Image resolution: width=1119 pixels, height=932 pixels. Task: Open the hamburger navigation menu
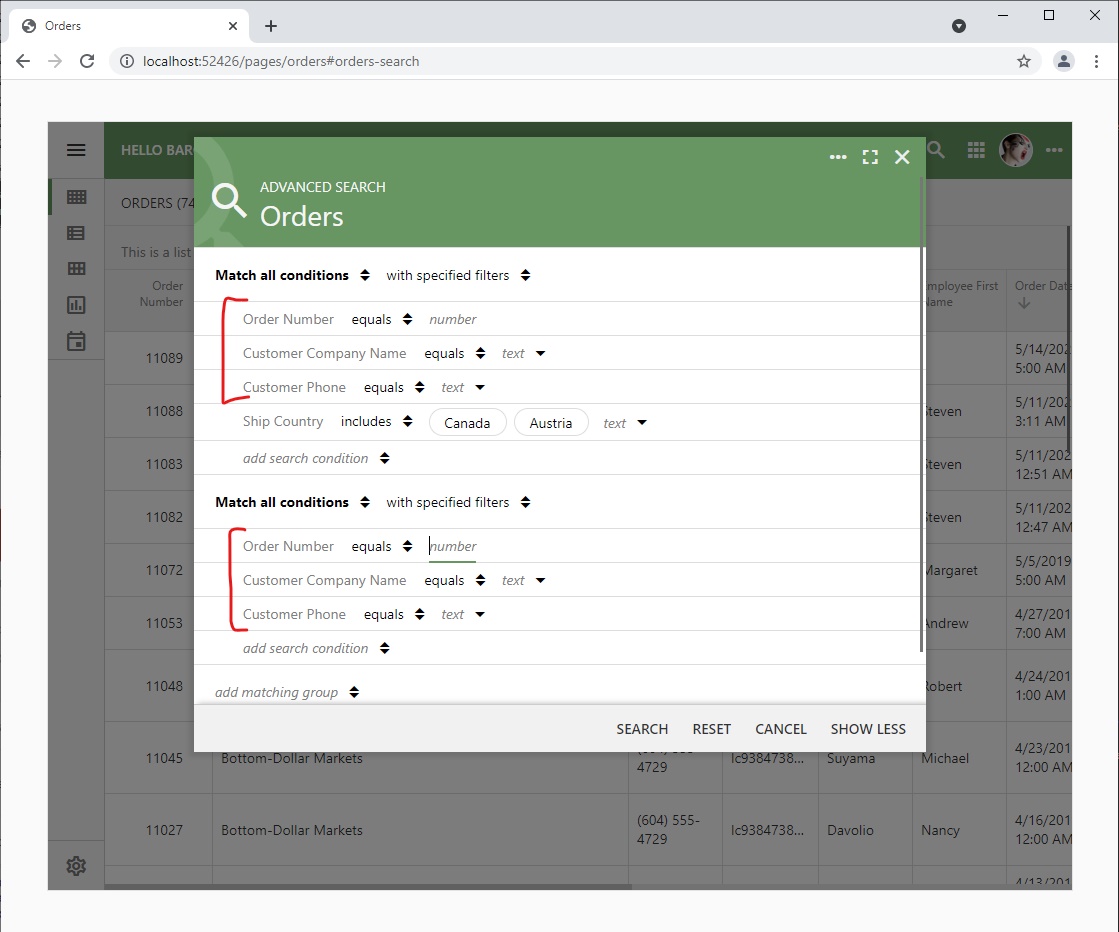click(x=76, y=150)
